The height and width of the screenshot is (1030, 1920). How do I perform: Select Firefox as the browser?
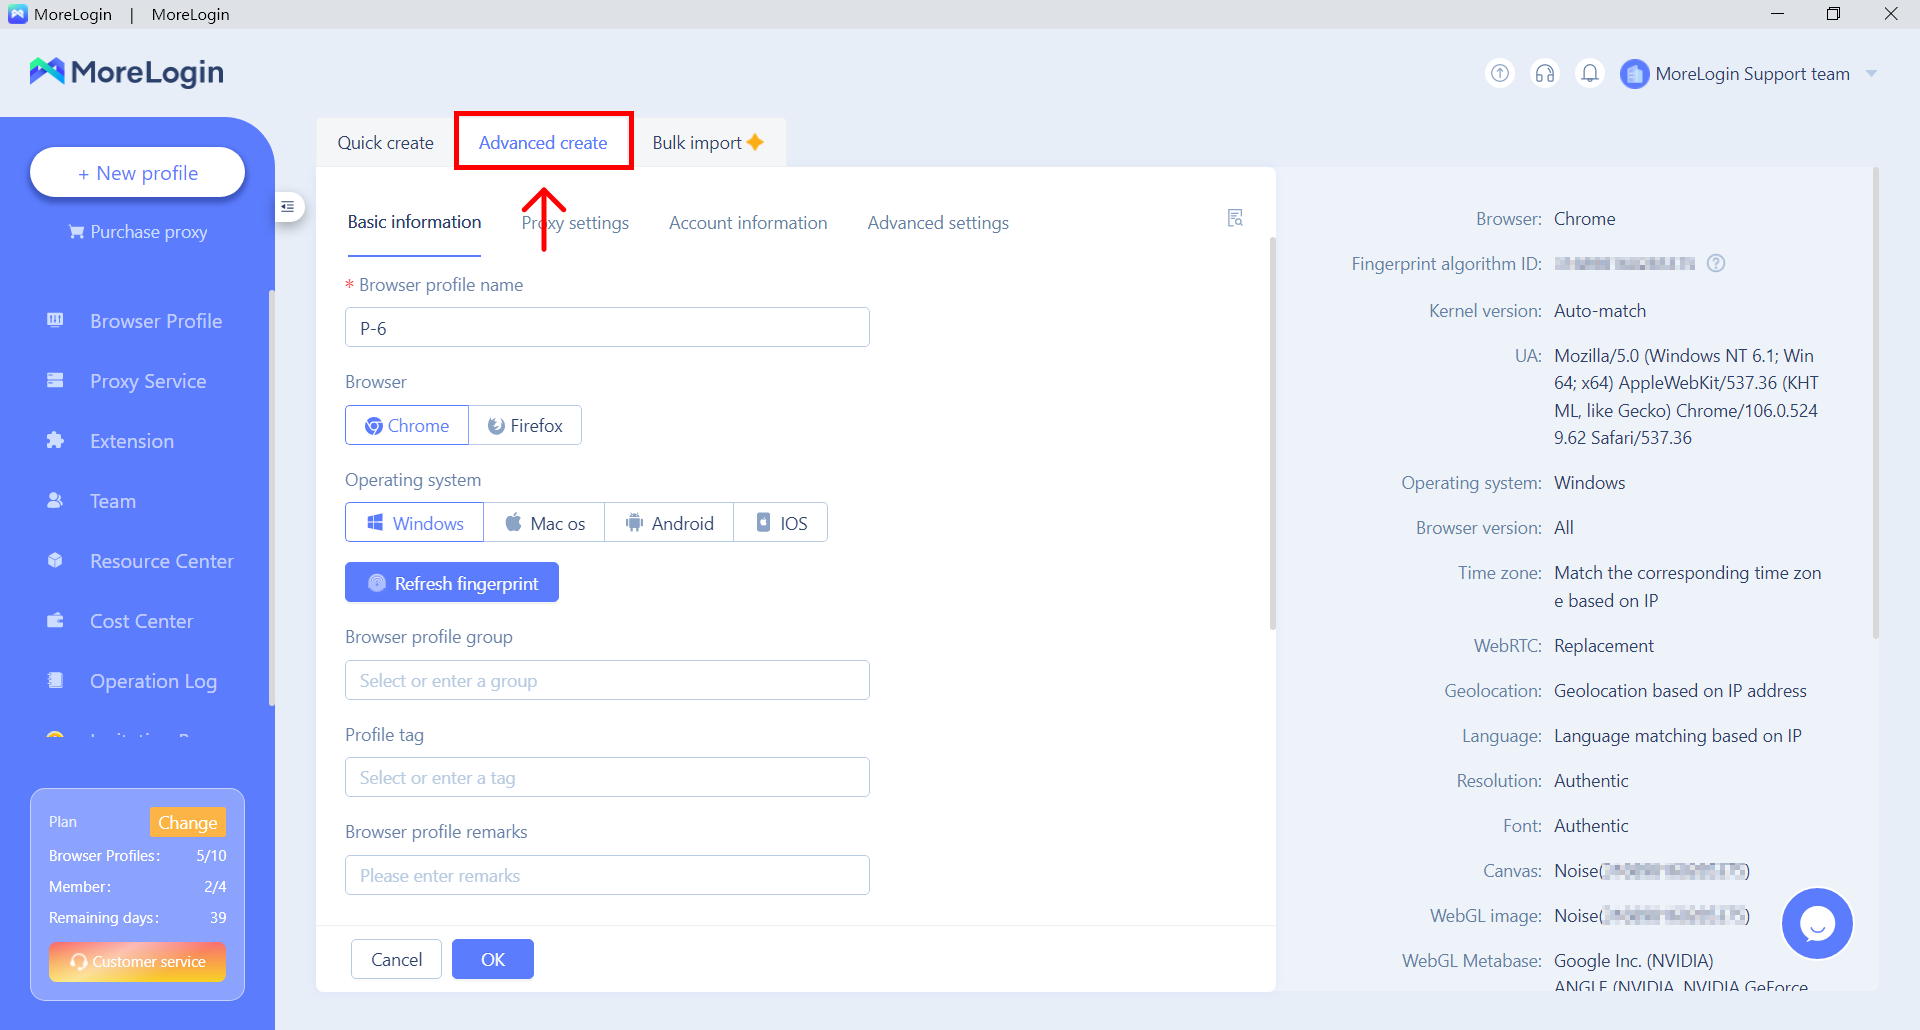525,425
